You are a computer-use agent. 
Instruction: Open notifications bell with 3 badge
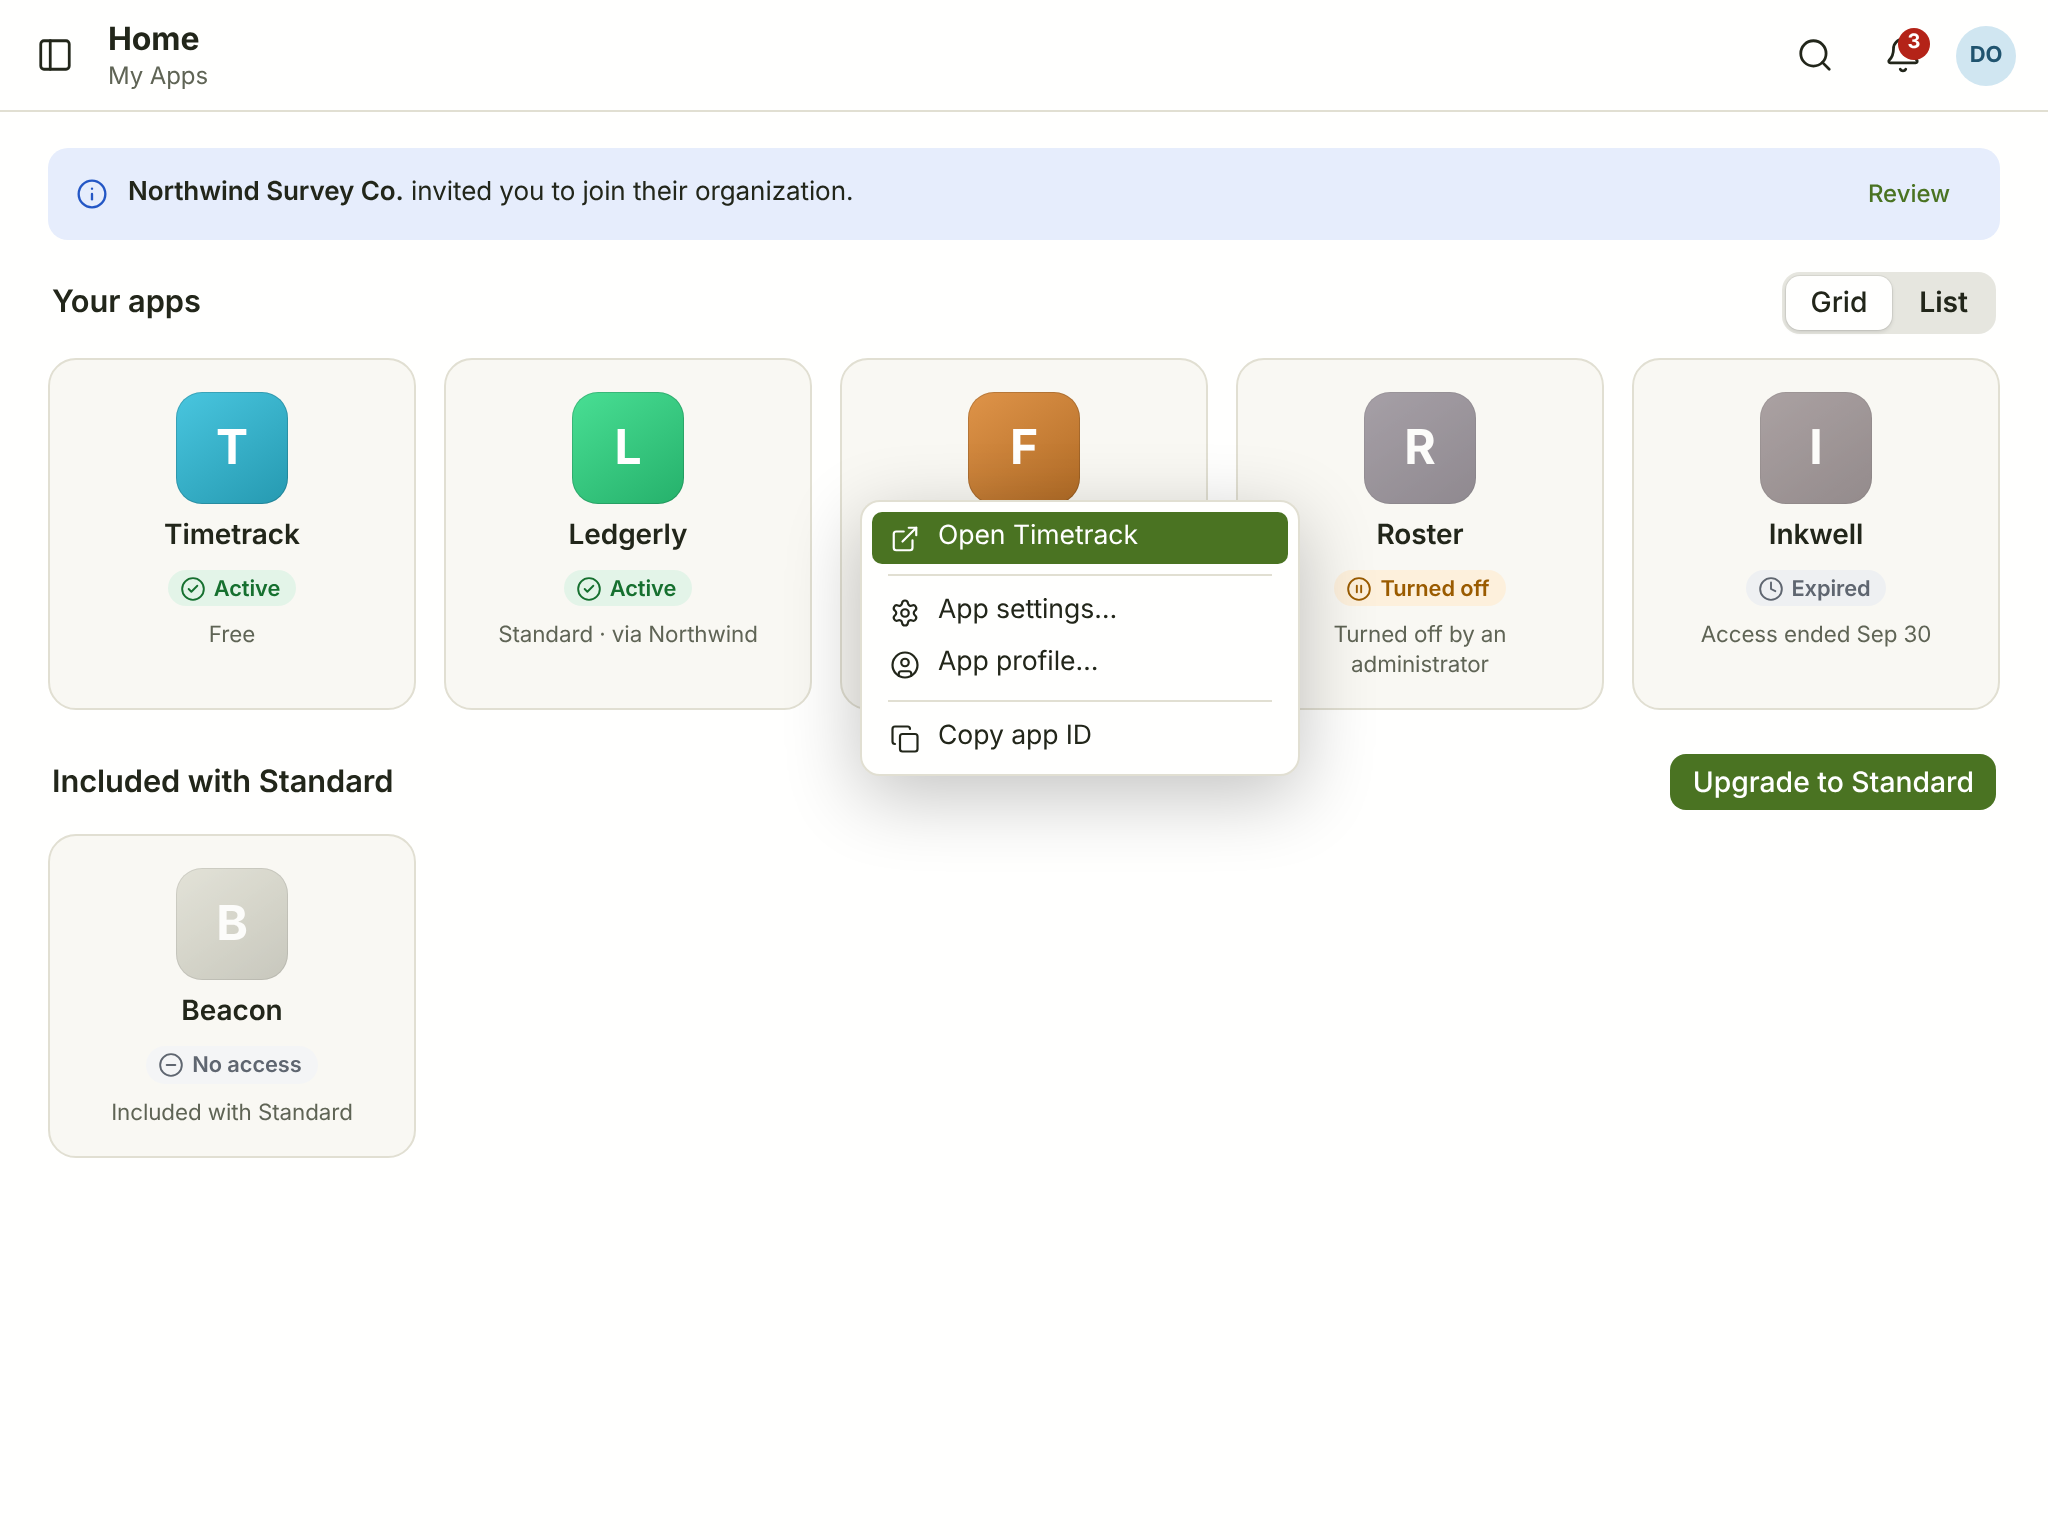coord(1903,53)
